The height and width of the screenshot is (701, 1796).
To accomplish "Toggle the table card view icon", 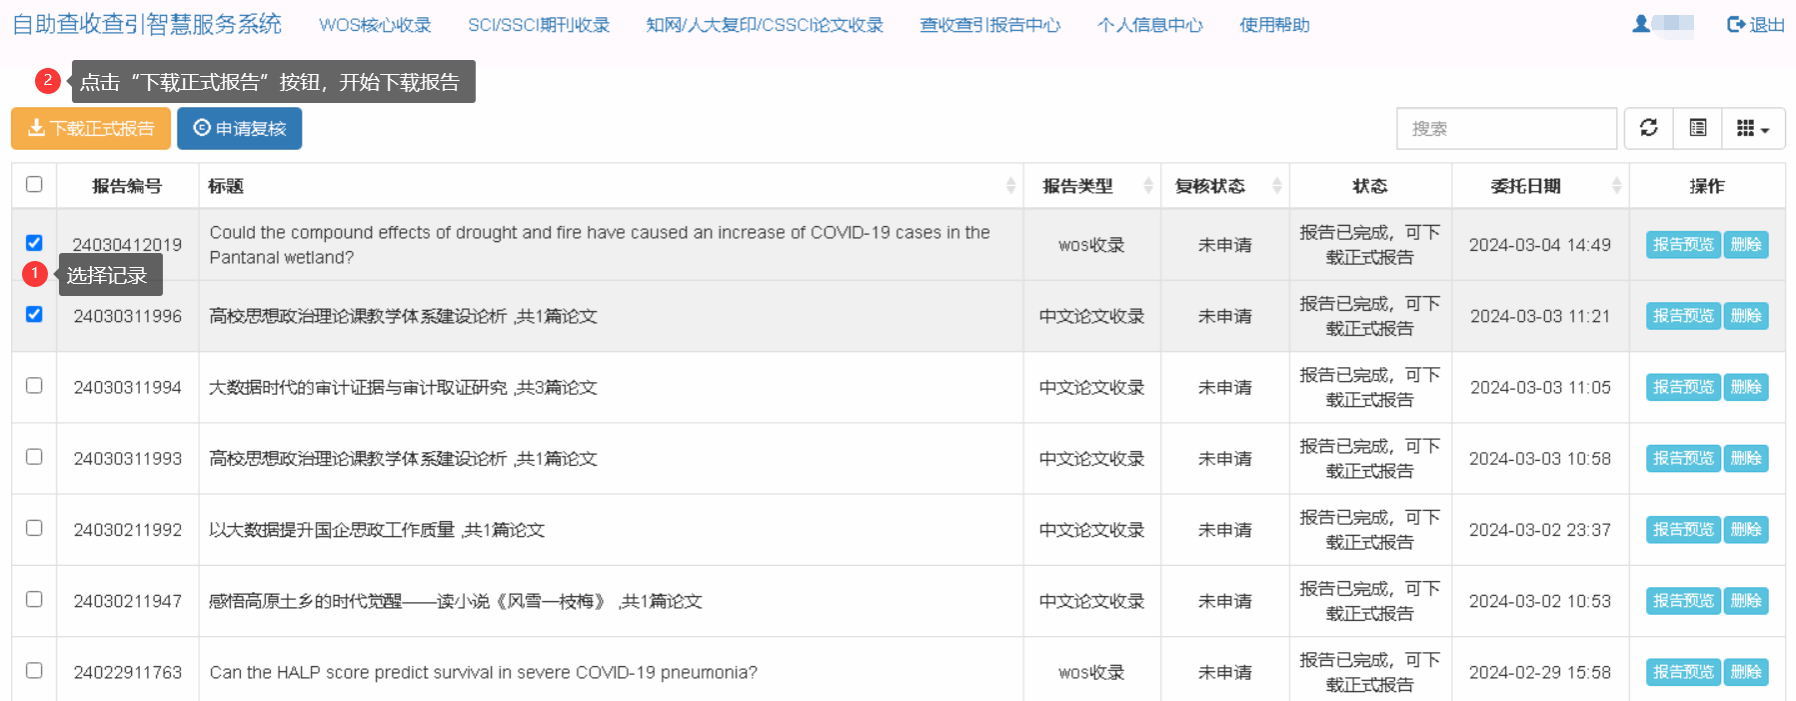I will tap(1697, 128).
